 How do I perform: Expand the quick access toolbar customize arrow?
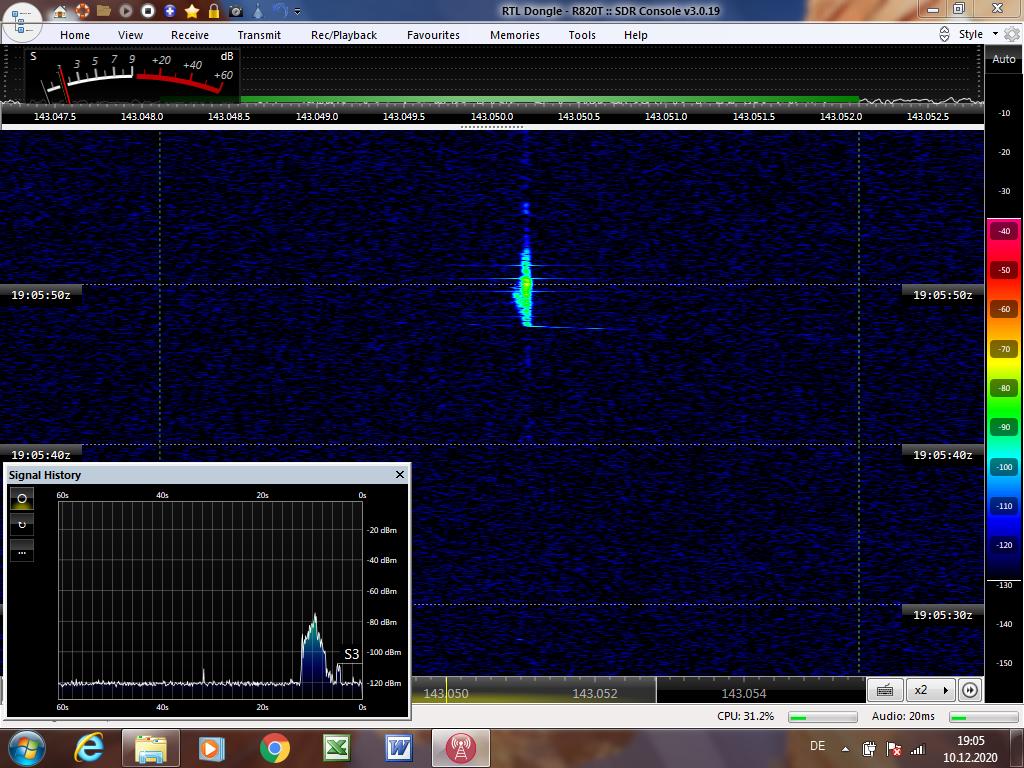click(x=298, y=11)
